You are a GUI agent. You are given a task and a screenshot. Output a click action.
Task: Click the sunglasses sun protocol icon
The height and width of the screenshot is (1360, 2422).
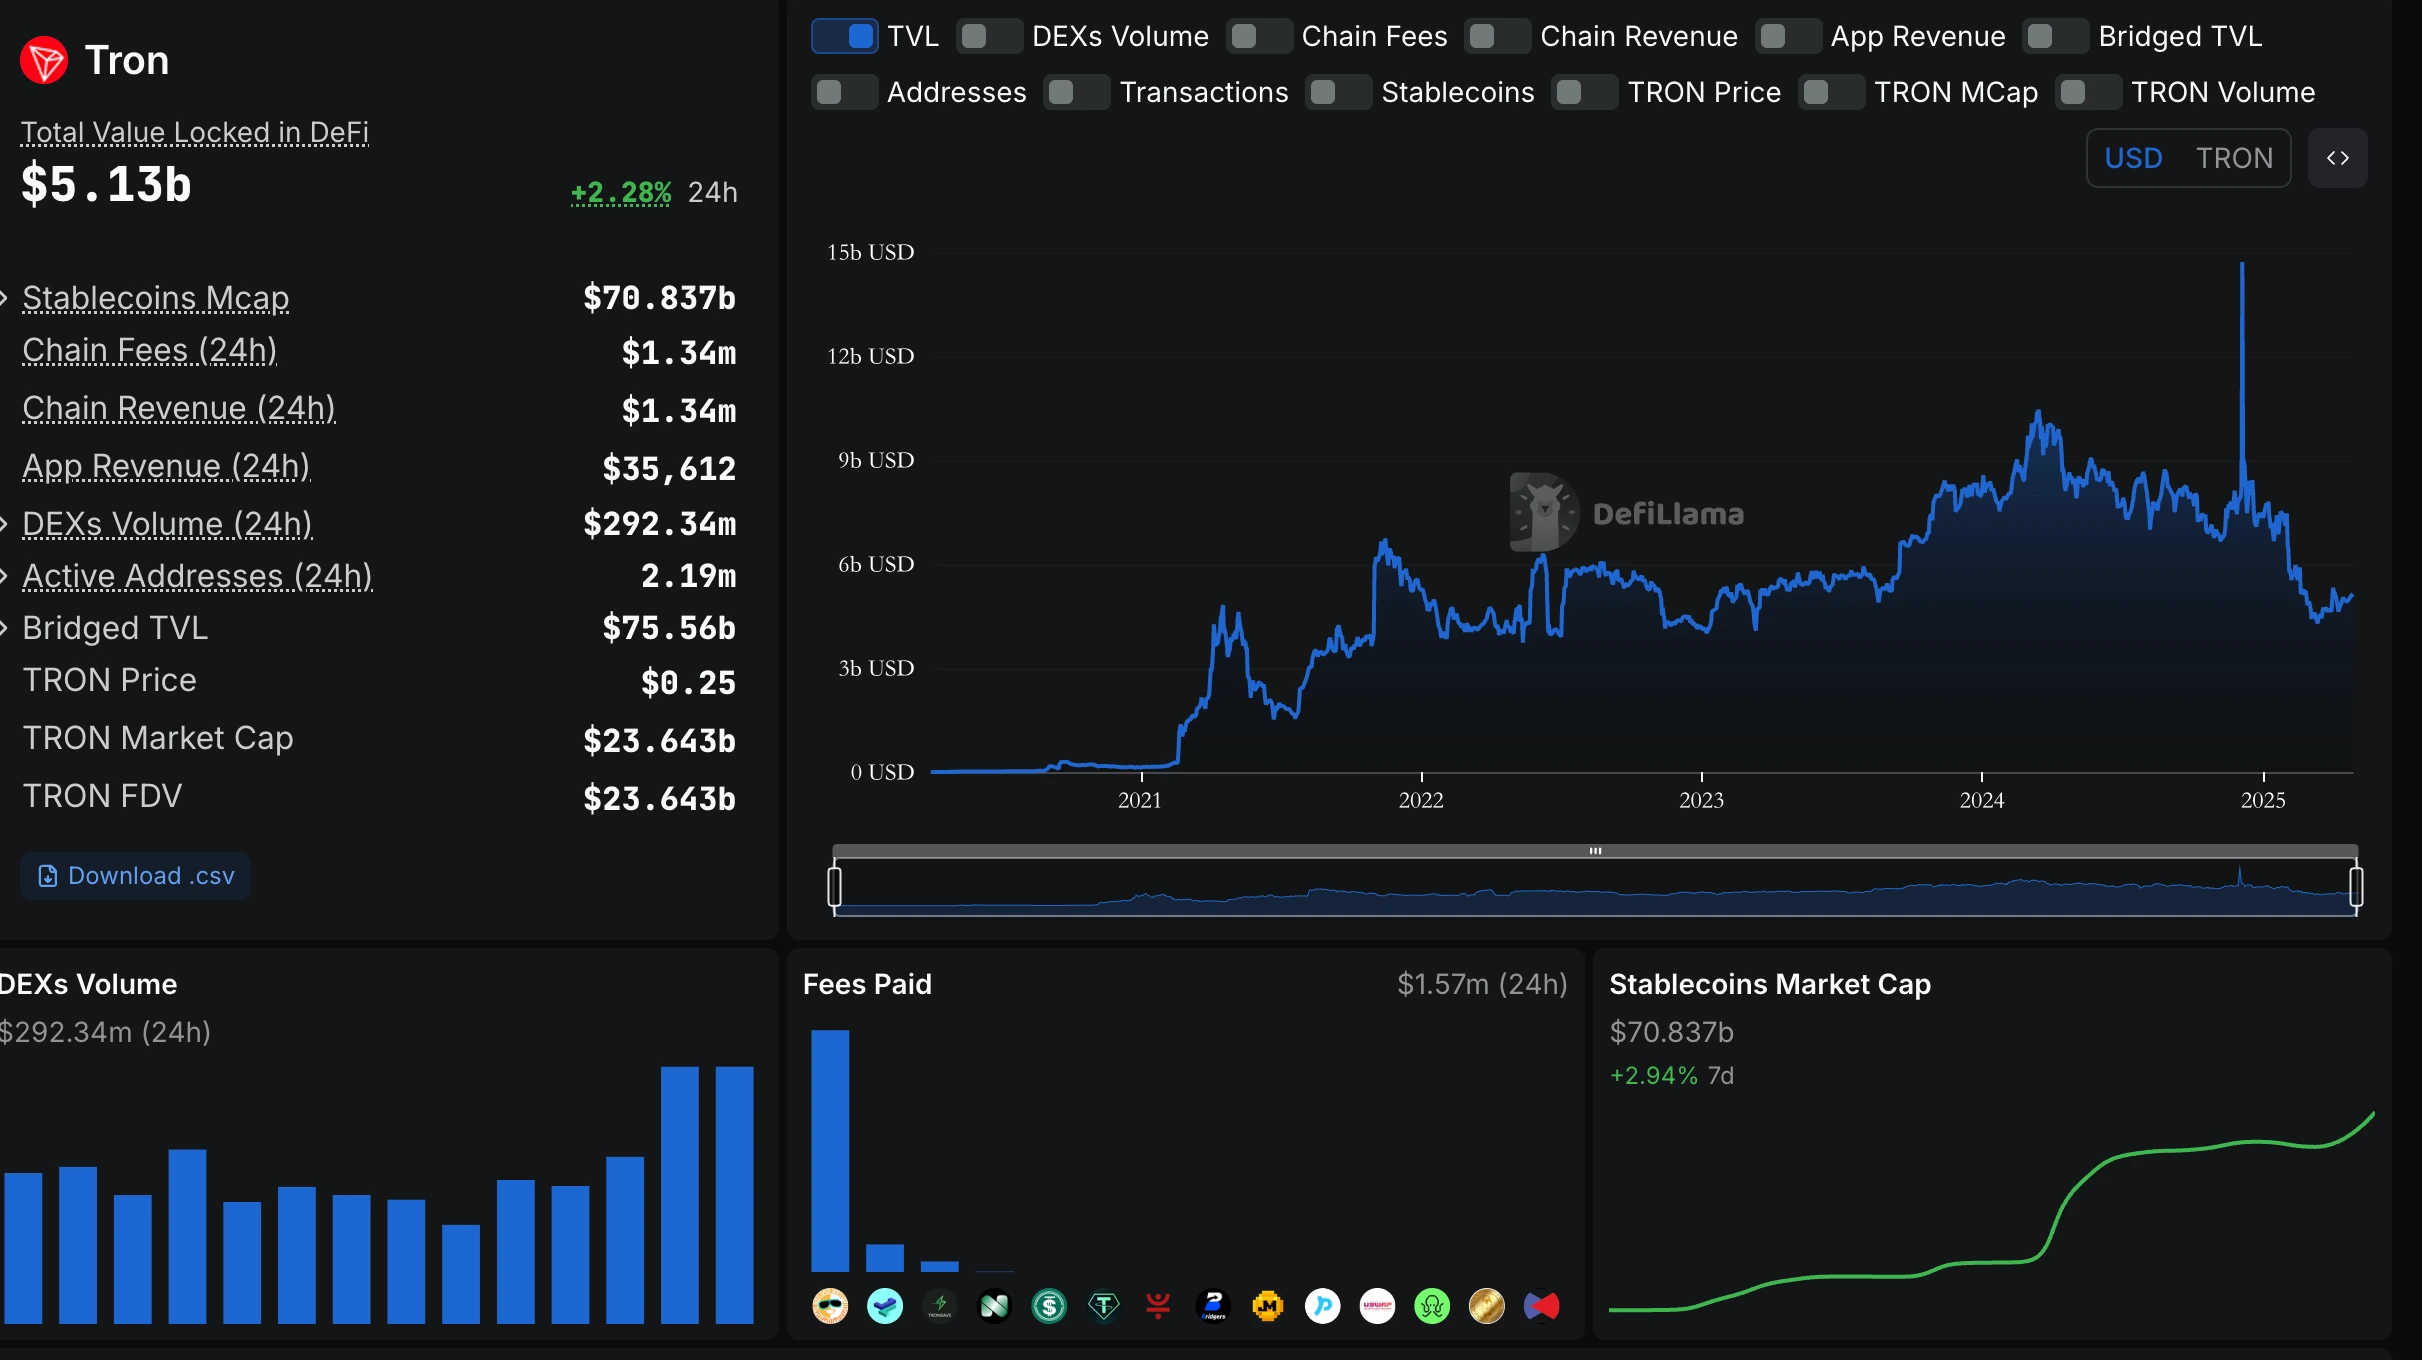click(830, 1305)
